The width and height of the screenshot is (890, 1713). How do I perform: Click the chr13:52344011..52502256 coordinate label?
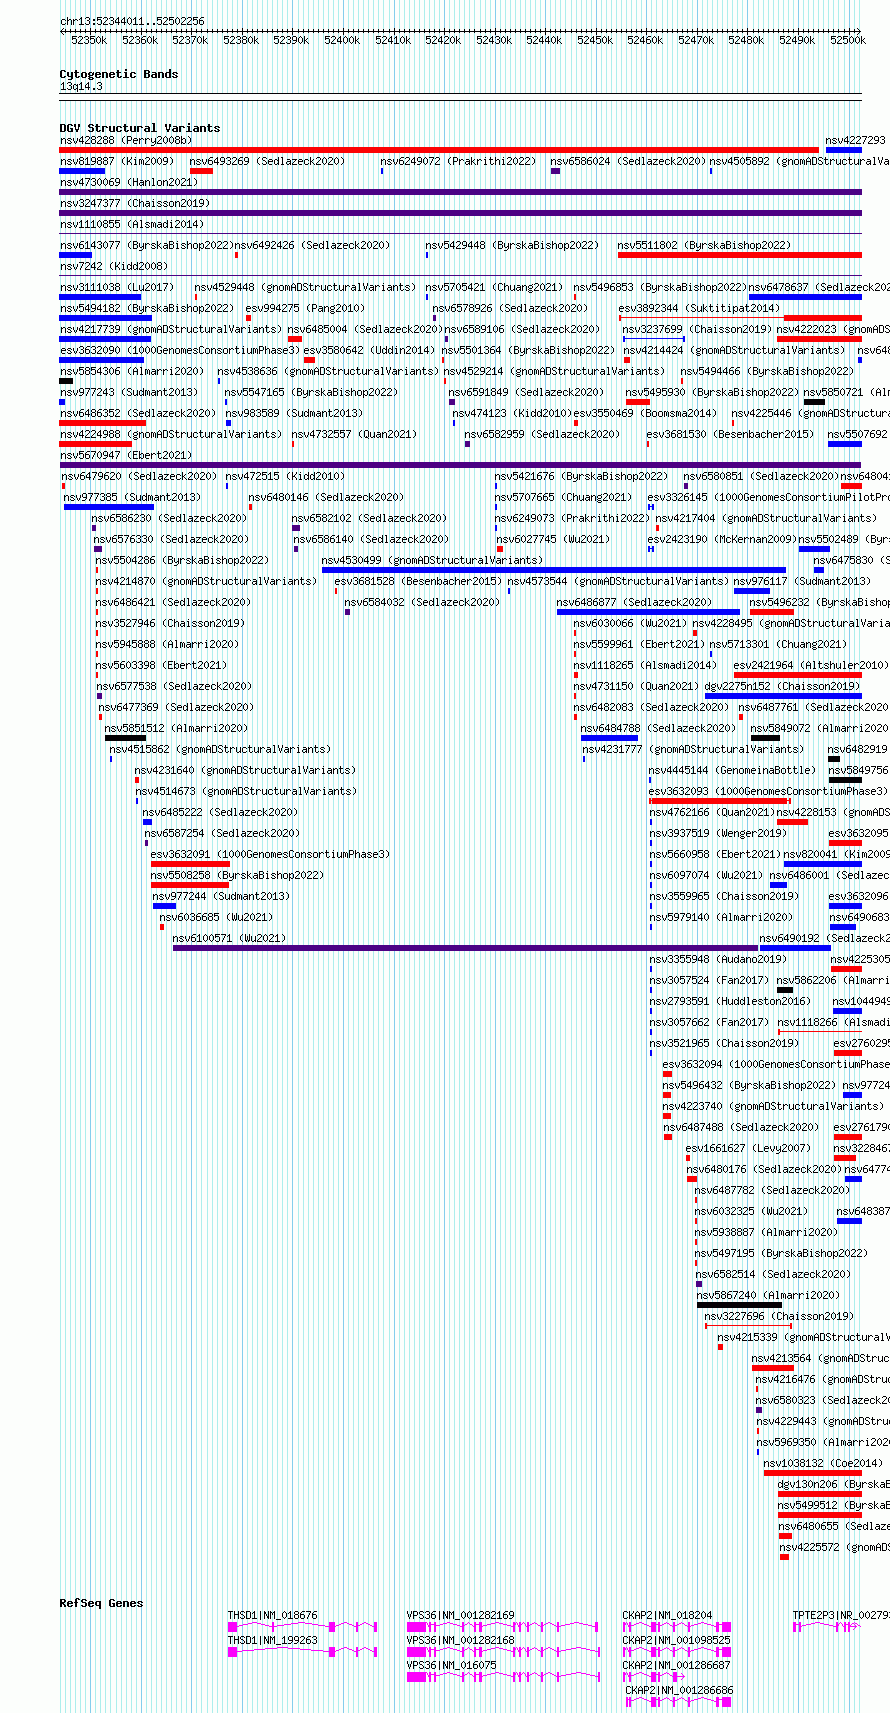point(132,21)
